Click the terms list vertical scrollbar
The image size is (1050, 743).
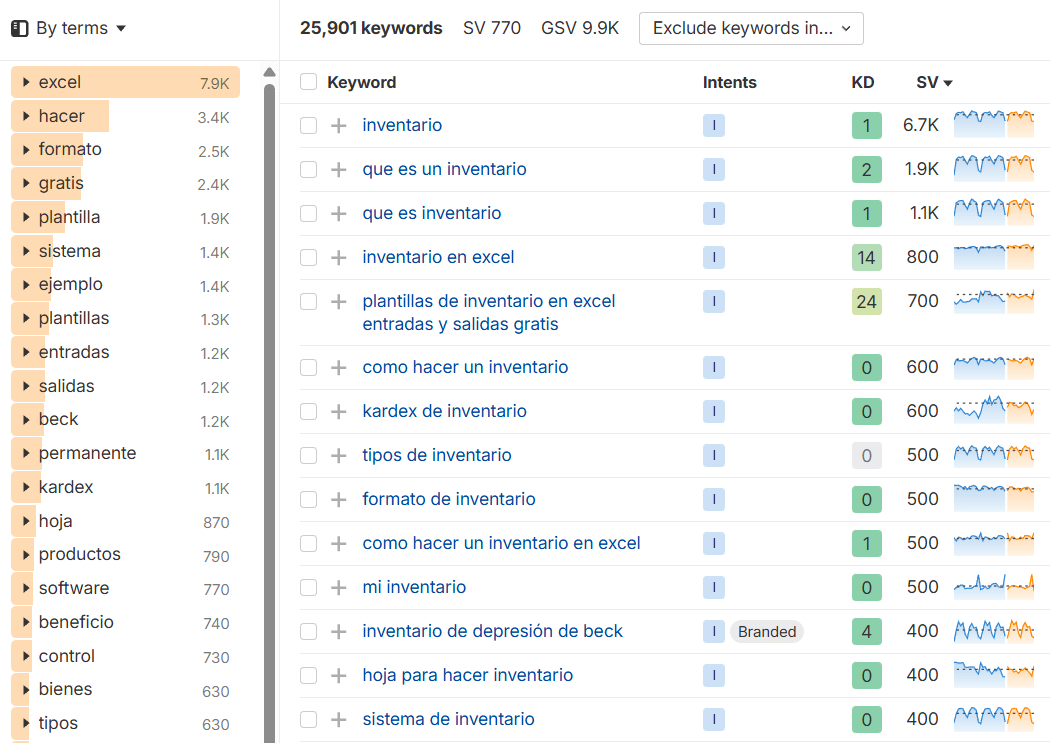269,400
